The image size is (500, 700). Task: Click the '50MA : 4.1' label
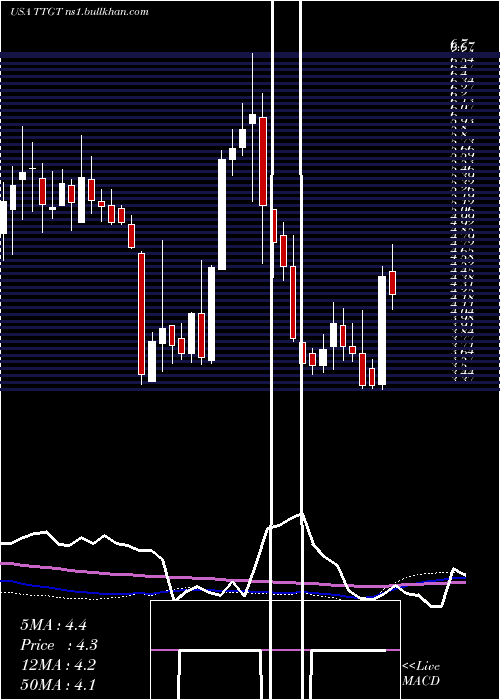[x=58, y=684]
